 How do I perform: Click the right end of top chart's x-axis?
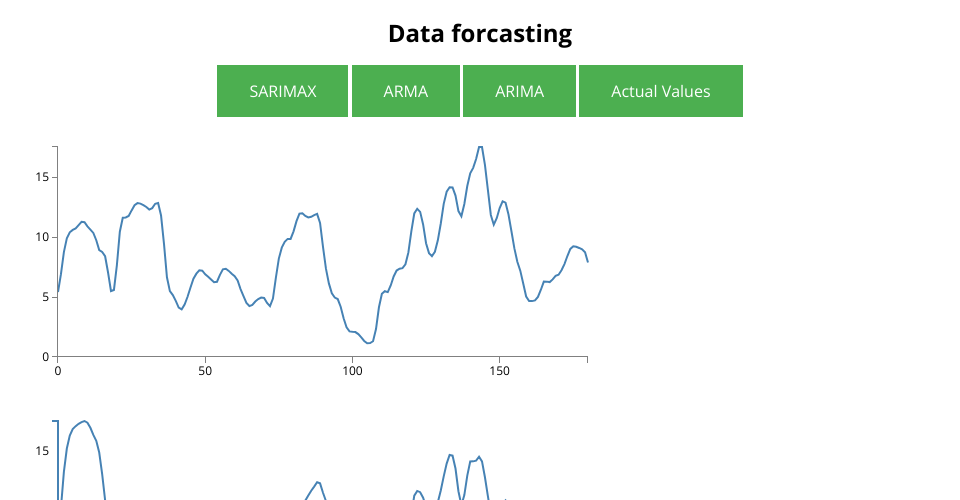click(587, 356)
